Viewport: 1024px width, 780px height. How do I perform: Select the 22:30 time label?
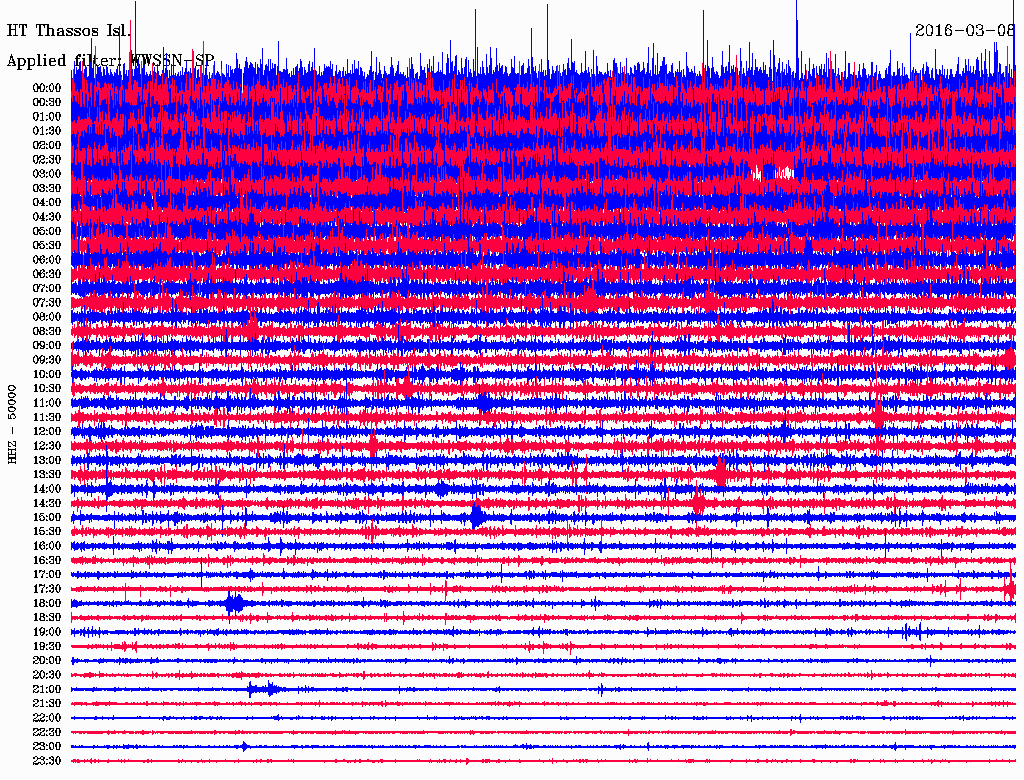tap(47, 732)
